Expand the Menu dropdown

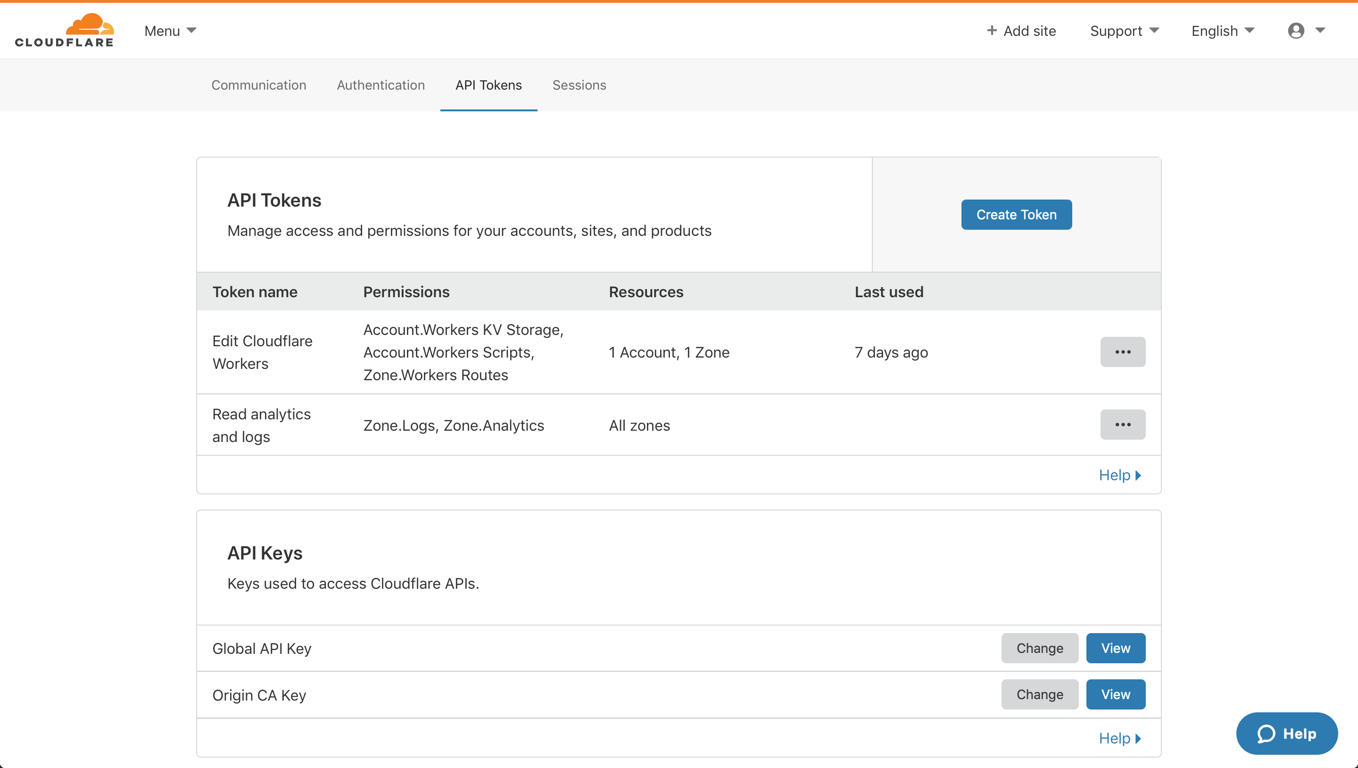(x=170, y=31)
